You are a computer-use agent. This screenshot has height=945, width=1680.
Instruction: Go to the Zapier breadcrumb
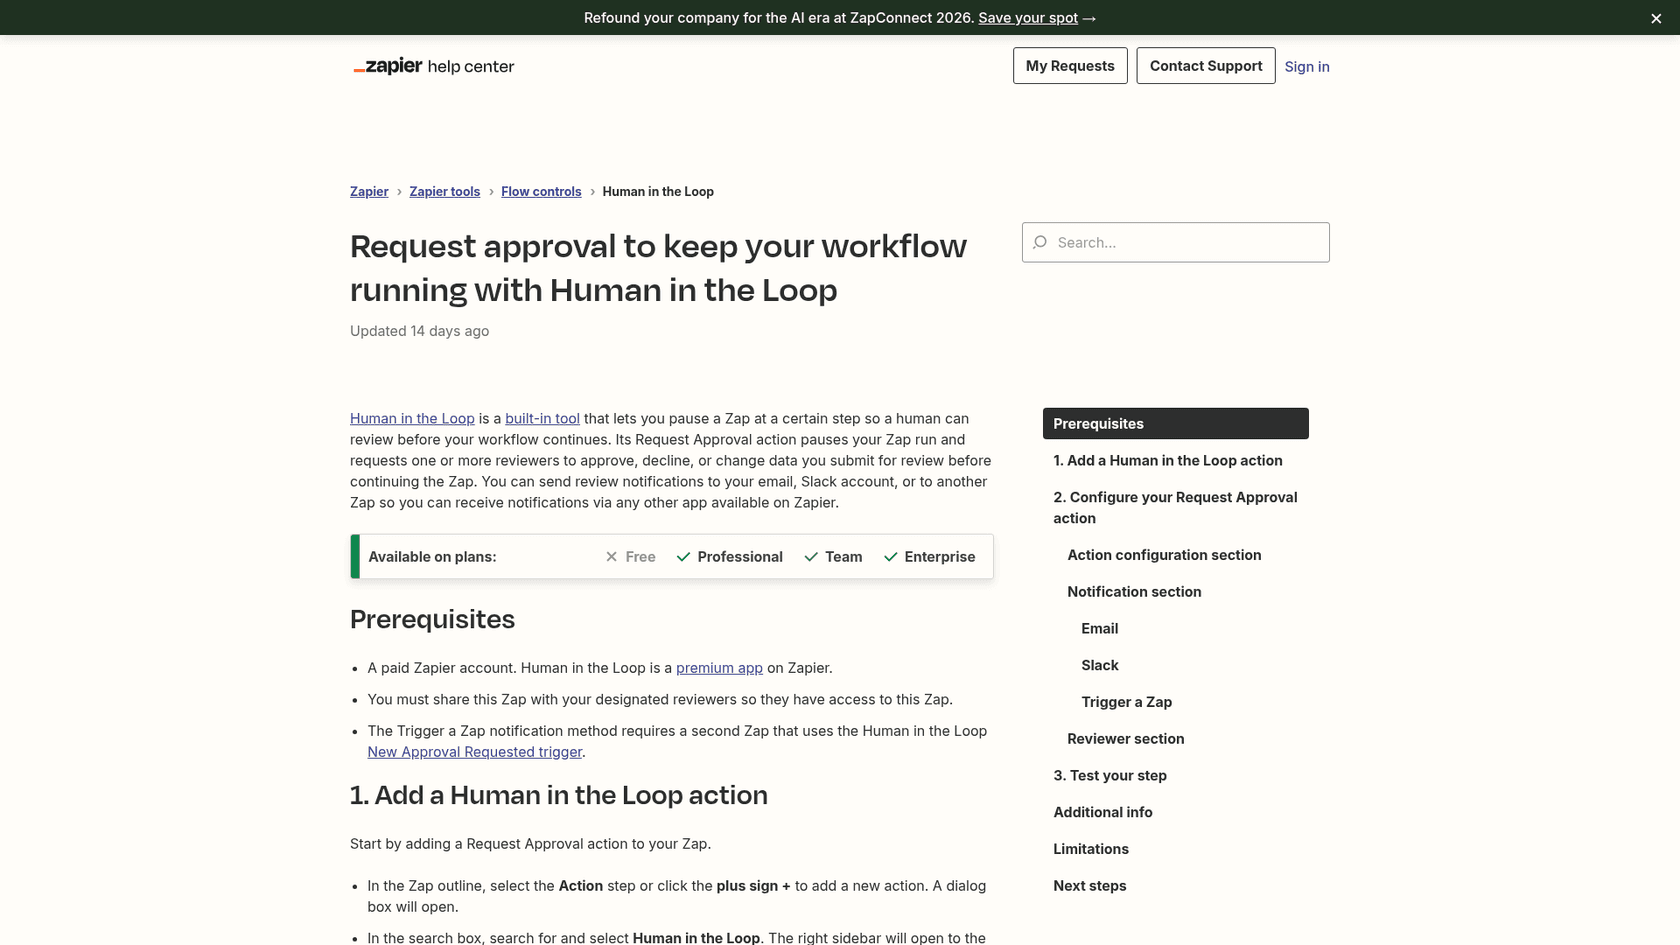point(369,191)
